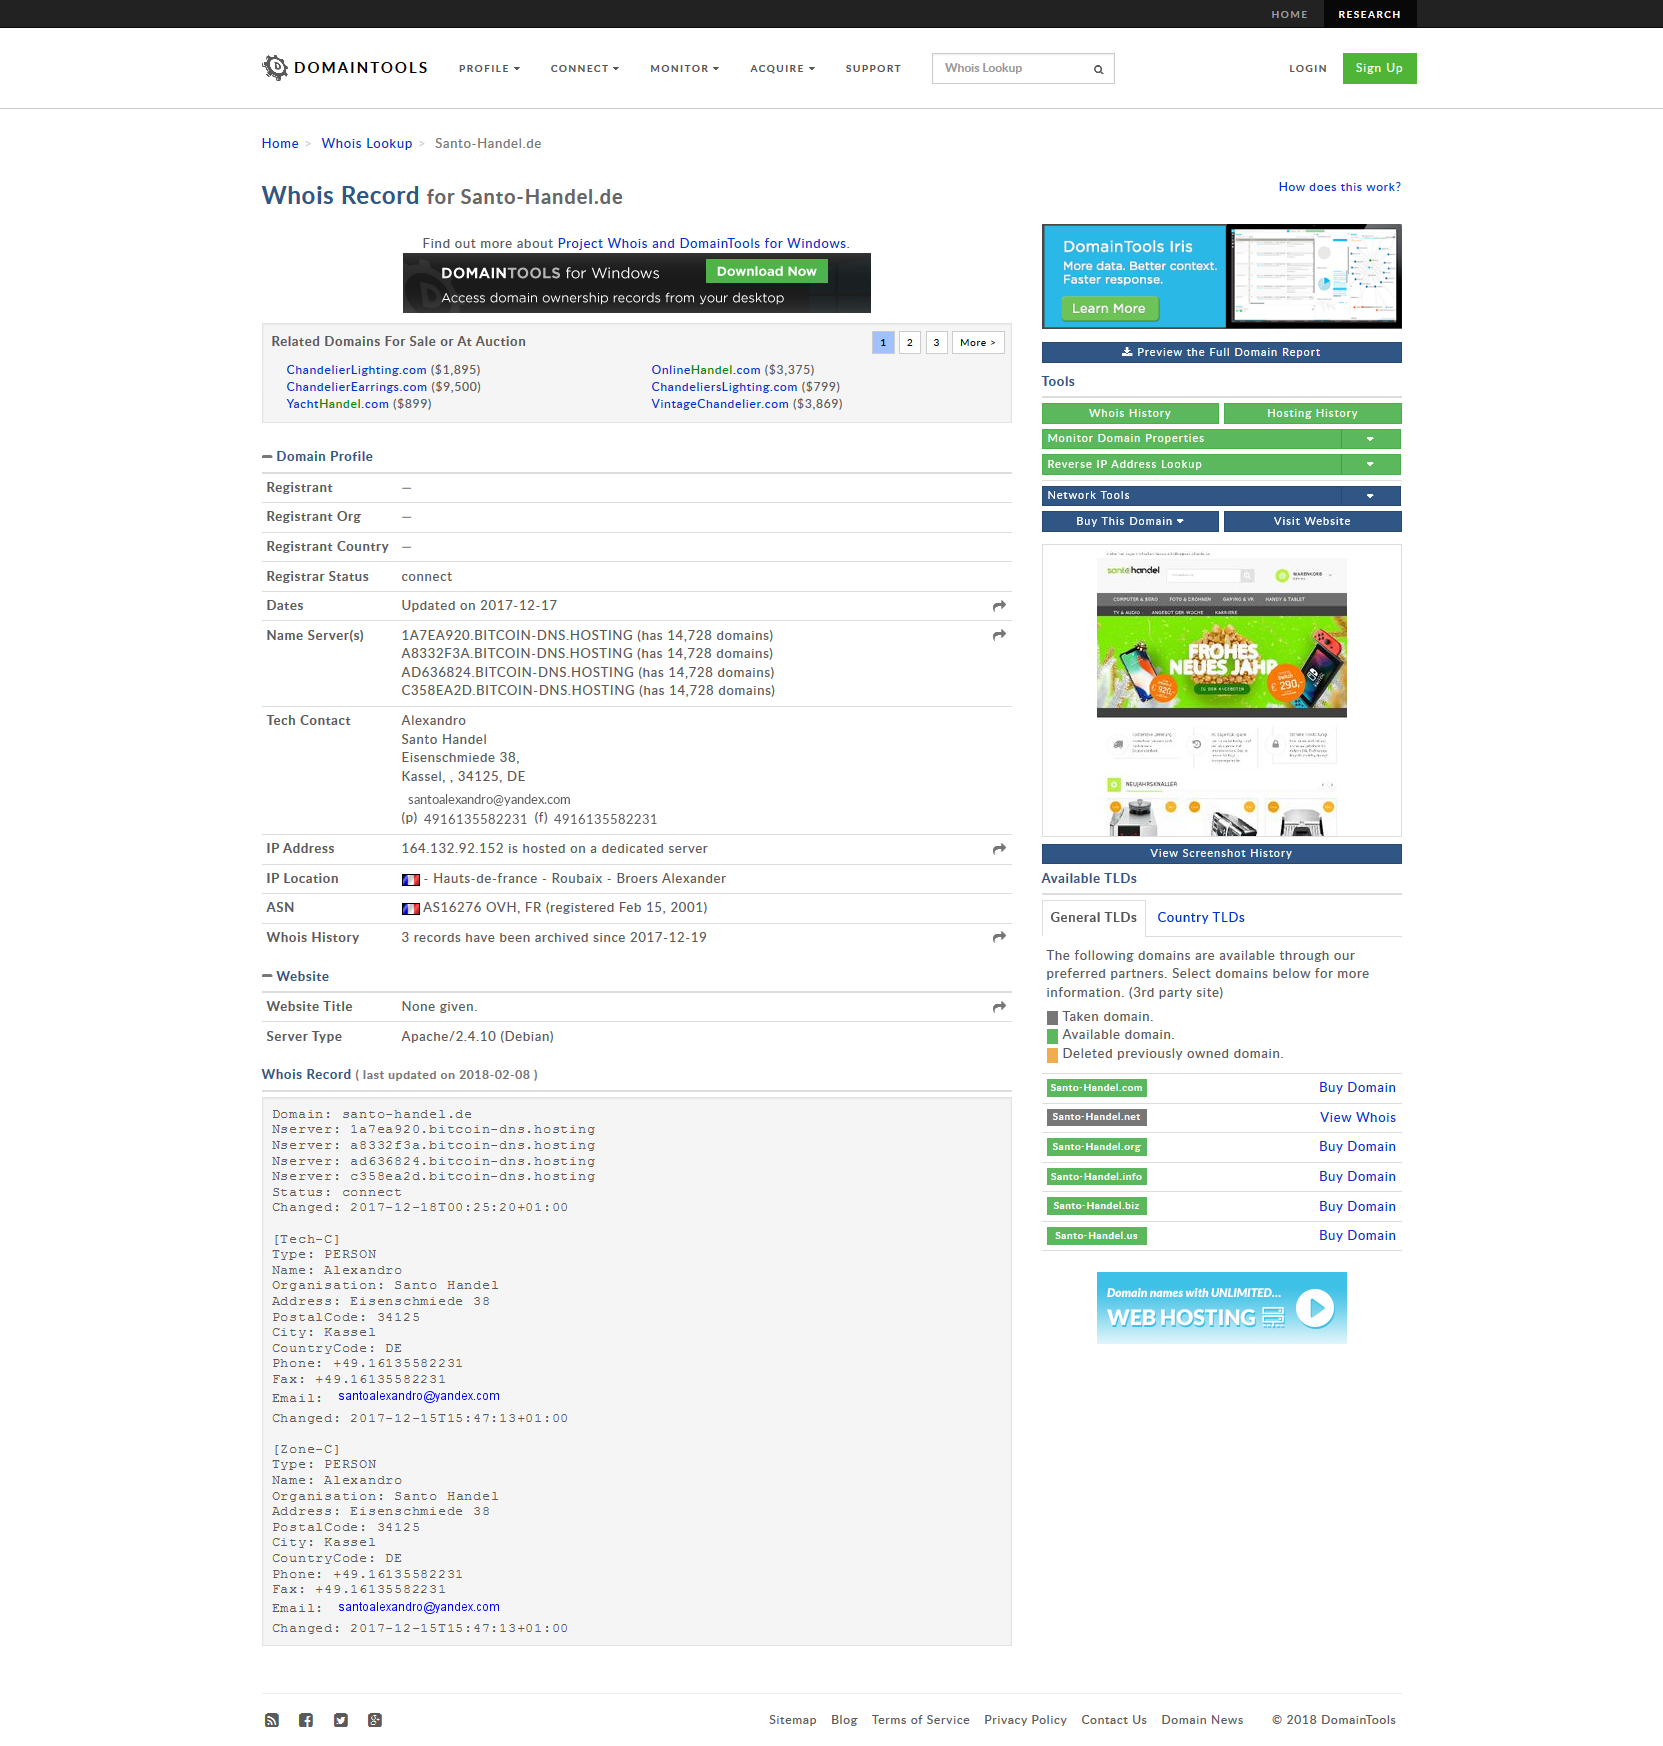Click View Screenshot History button
This screenshot has width=1663, height=1746.
pyautogui.click(x=1221, y=854)
